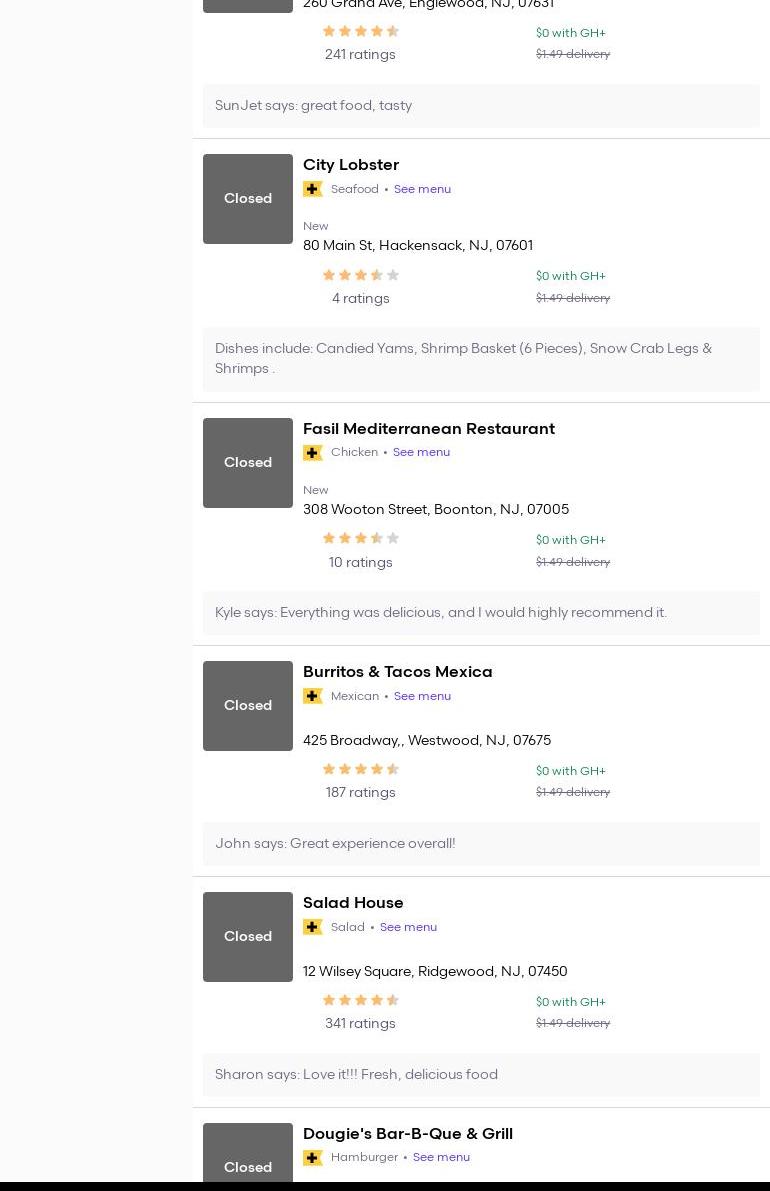Image resolution: width=770 pixels, height=1191 pixels.
Task: Click the 341 ratings count
Action: point(360,1024)
